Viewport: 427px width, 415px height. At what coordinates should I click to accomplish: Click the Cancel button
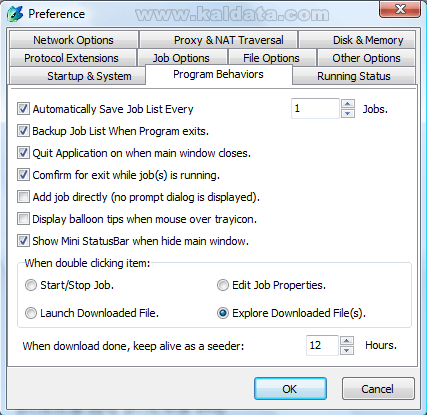[x=378, y=389]
